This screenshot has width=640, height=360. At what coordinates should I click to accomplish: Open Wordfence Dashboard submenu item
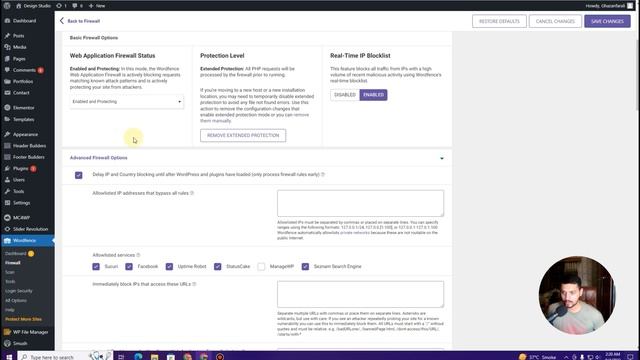[16, 253]
